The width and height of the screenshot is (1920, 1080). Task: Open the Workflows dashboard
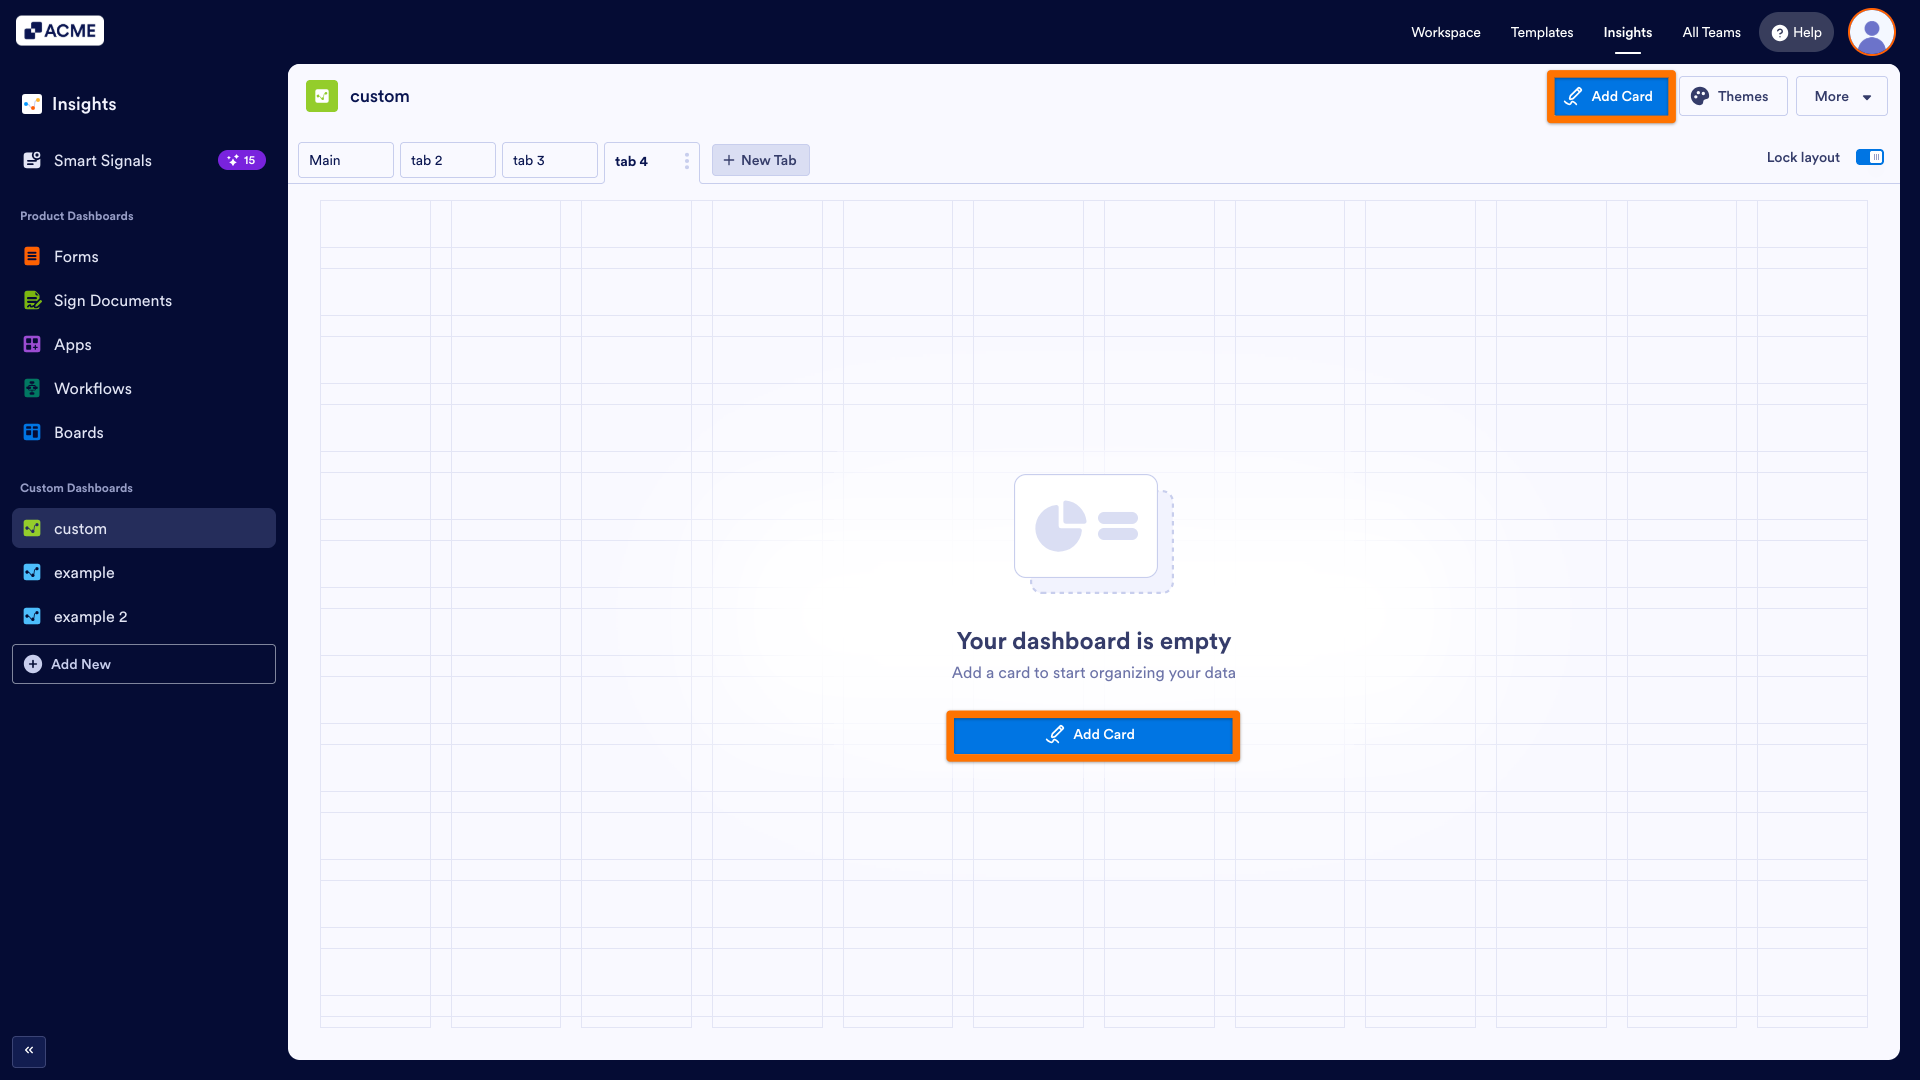point(144,388)
